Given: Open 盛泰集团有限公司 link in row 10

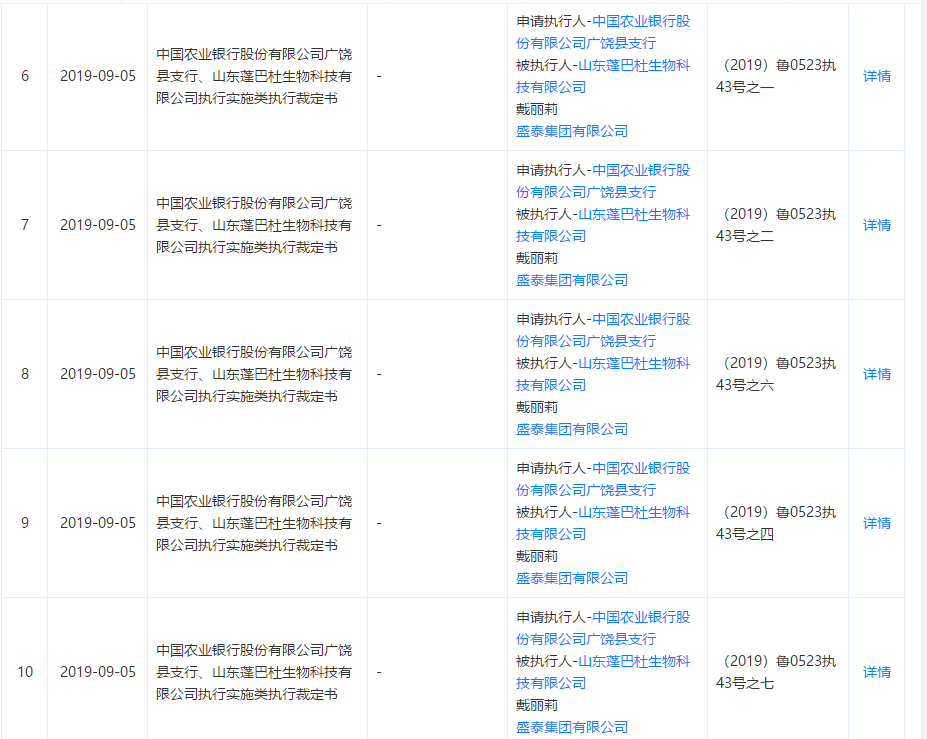Looking at the screenshot, I should (x=572, y=727).
